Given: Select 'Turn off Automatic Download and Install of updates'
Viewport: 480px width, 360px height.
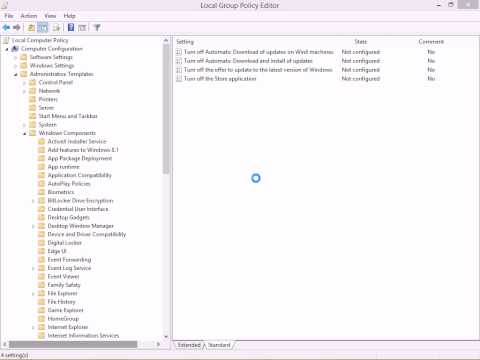Looking at the screenshot, I should point(248,61).
